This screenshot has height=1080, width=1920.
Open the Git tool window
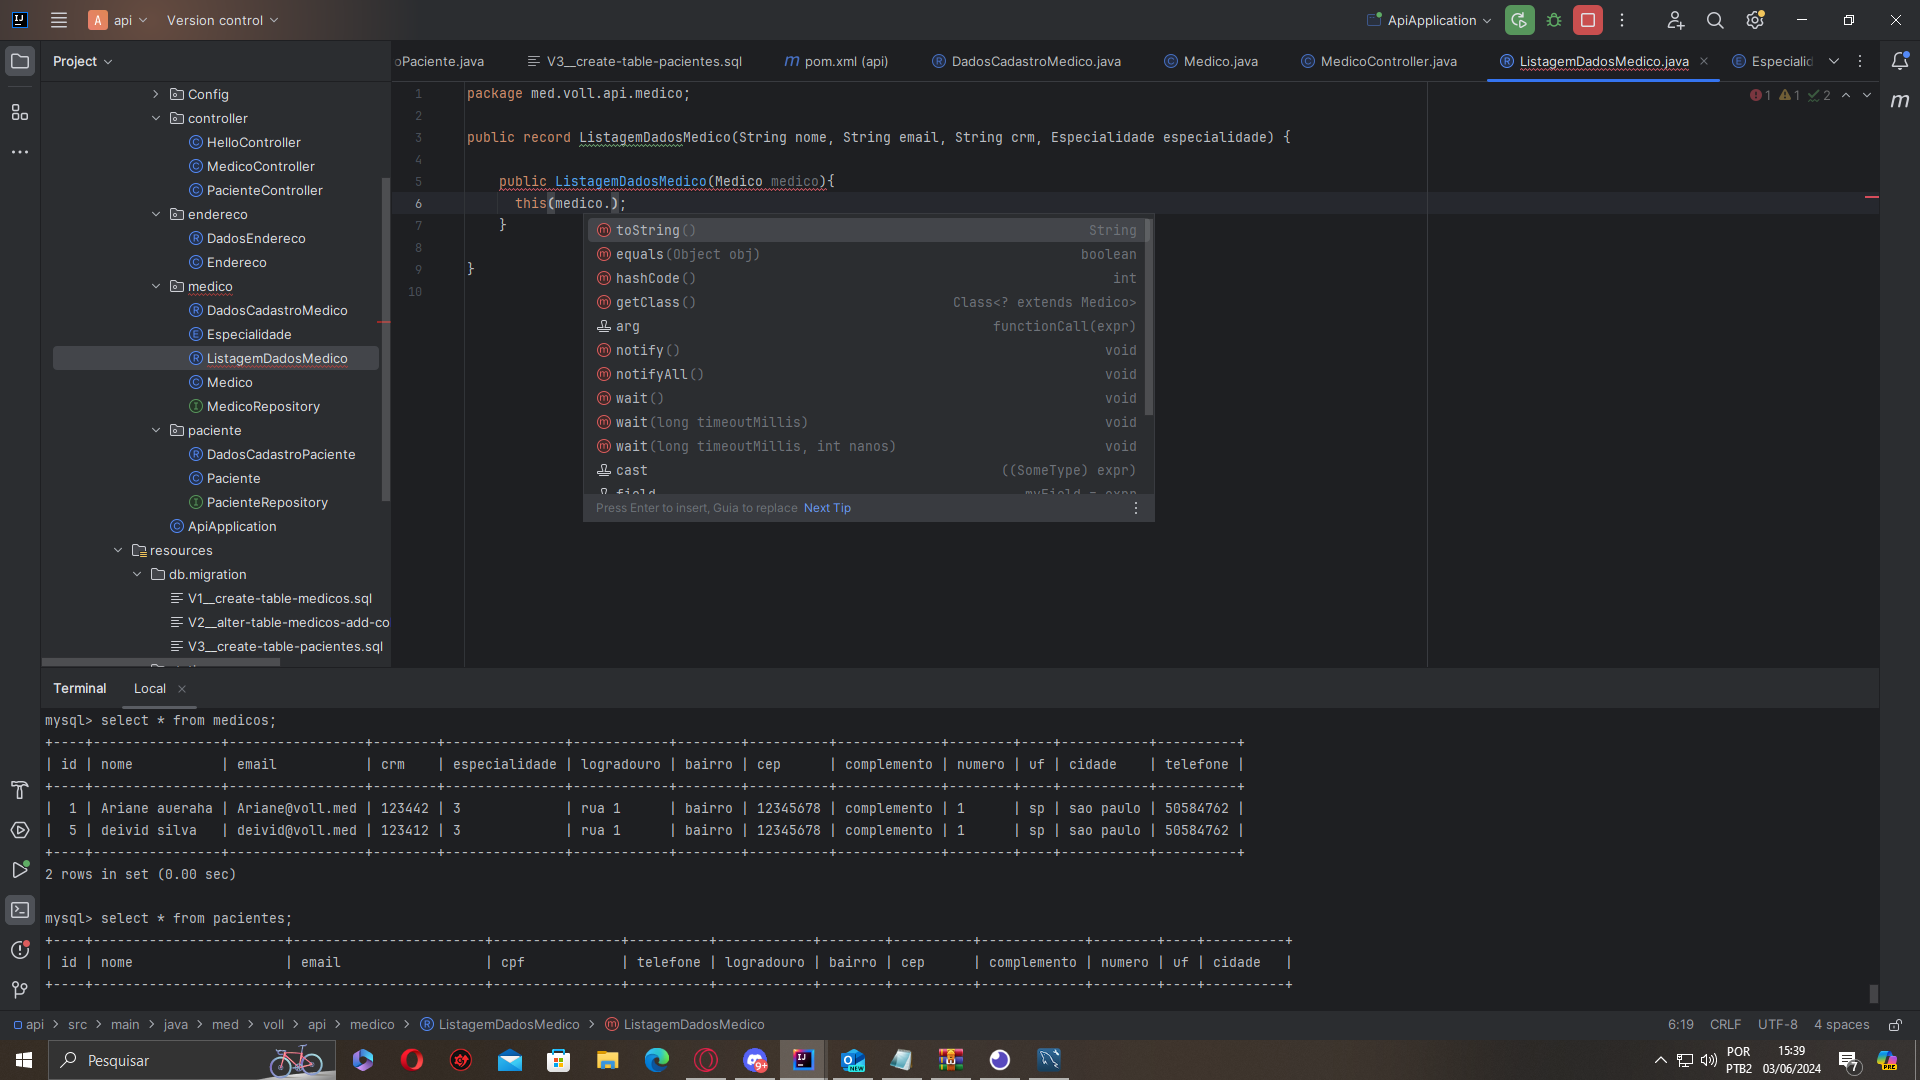coord(20,990)
